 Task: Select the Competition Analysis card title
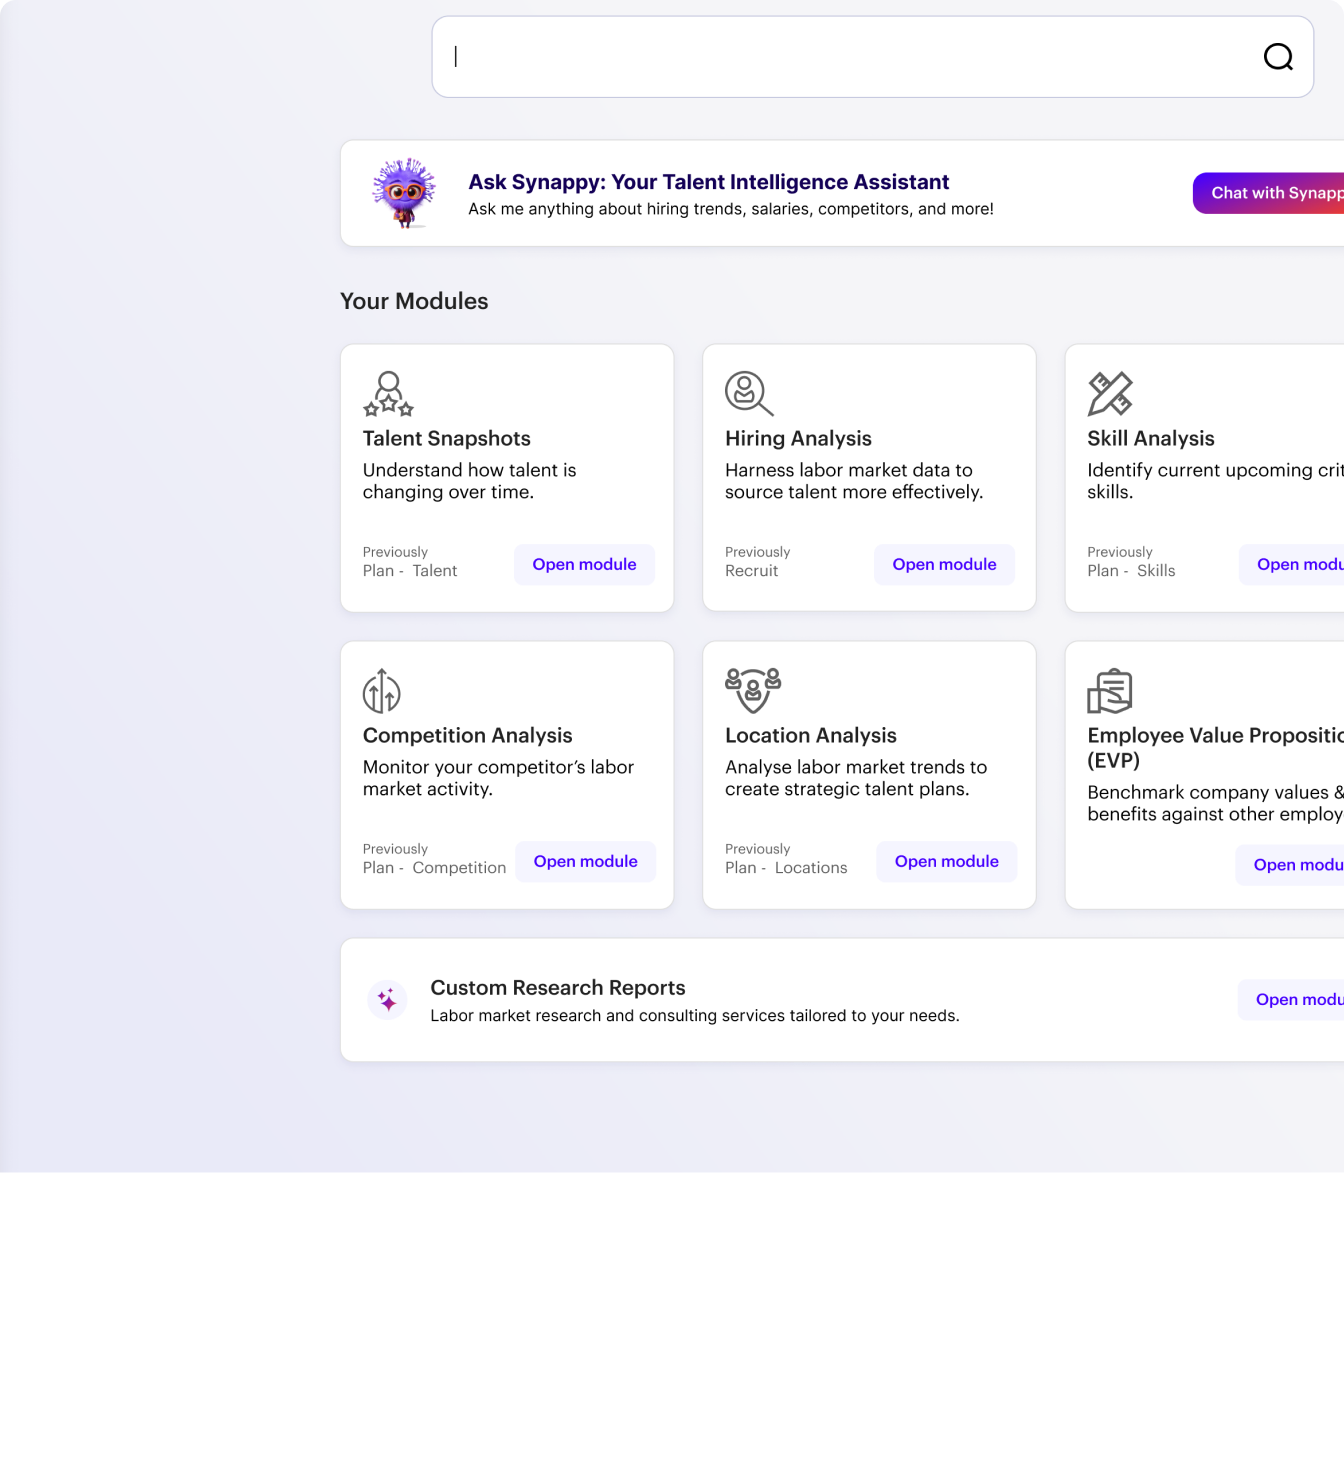(467, 736)
